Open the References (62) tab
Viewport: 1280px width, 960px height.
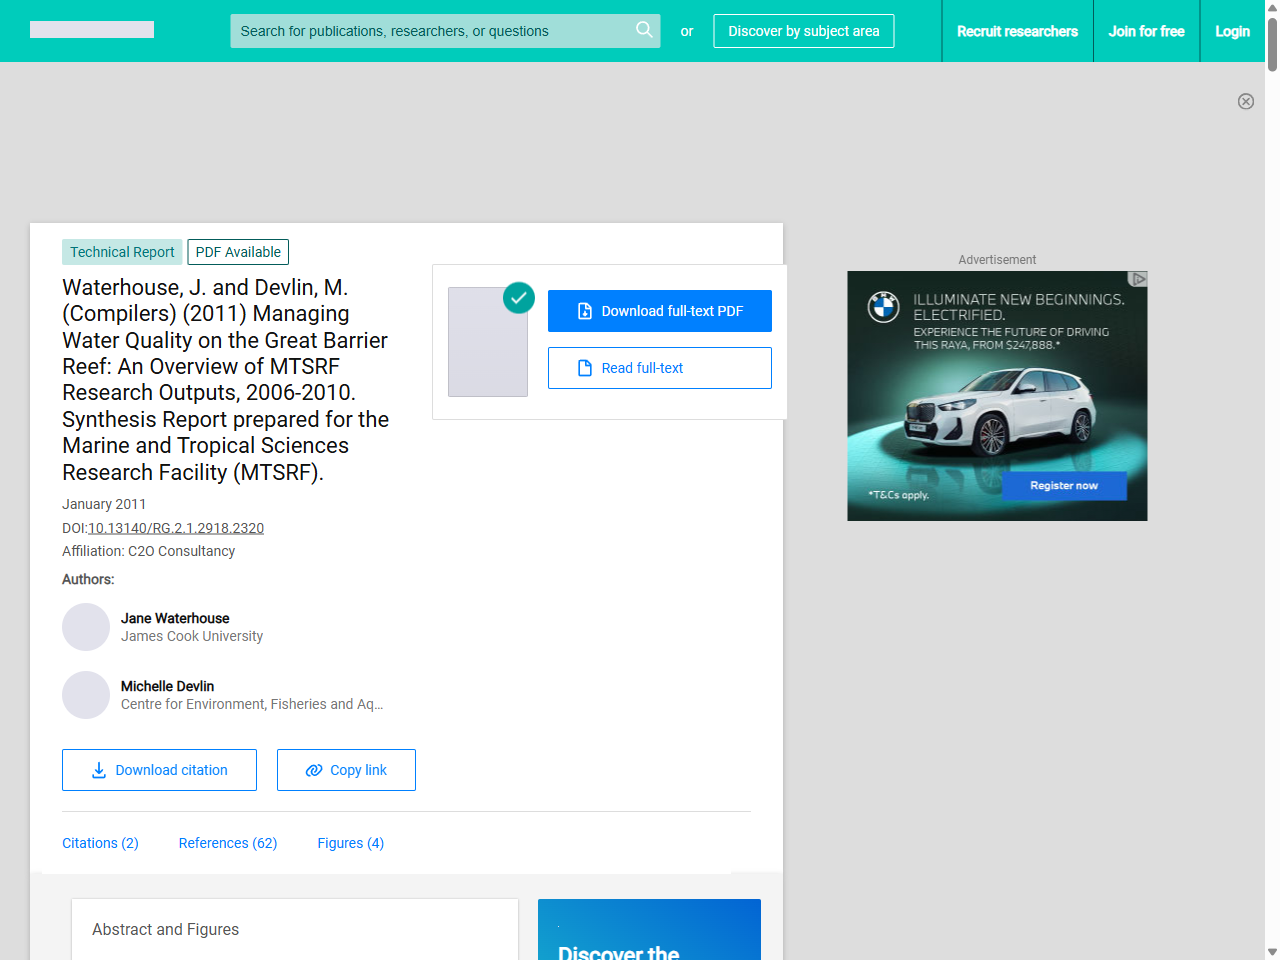pyautogui.click(x=228, y=843)
